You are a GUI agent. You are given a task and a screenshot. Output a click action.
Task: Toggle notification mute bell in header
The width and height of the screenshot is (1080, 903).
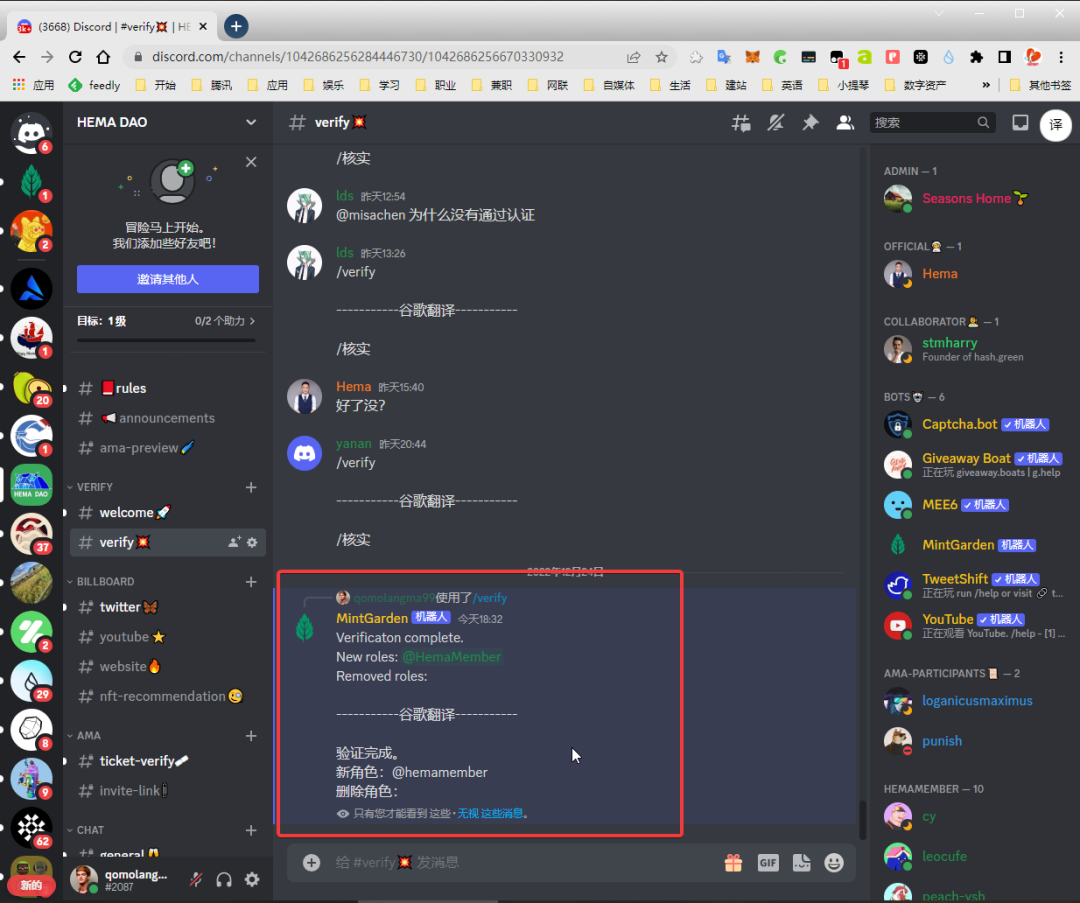[x=776, y=123]
